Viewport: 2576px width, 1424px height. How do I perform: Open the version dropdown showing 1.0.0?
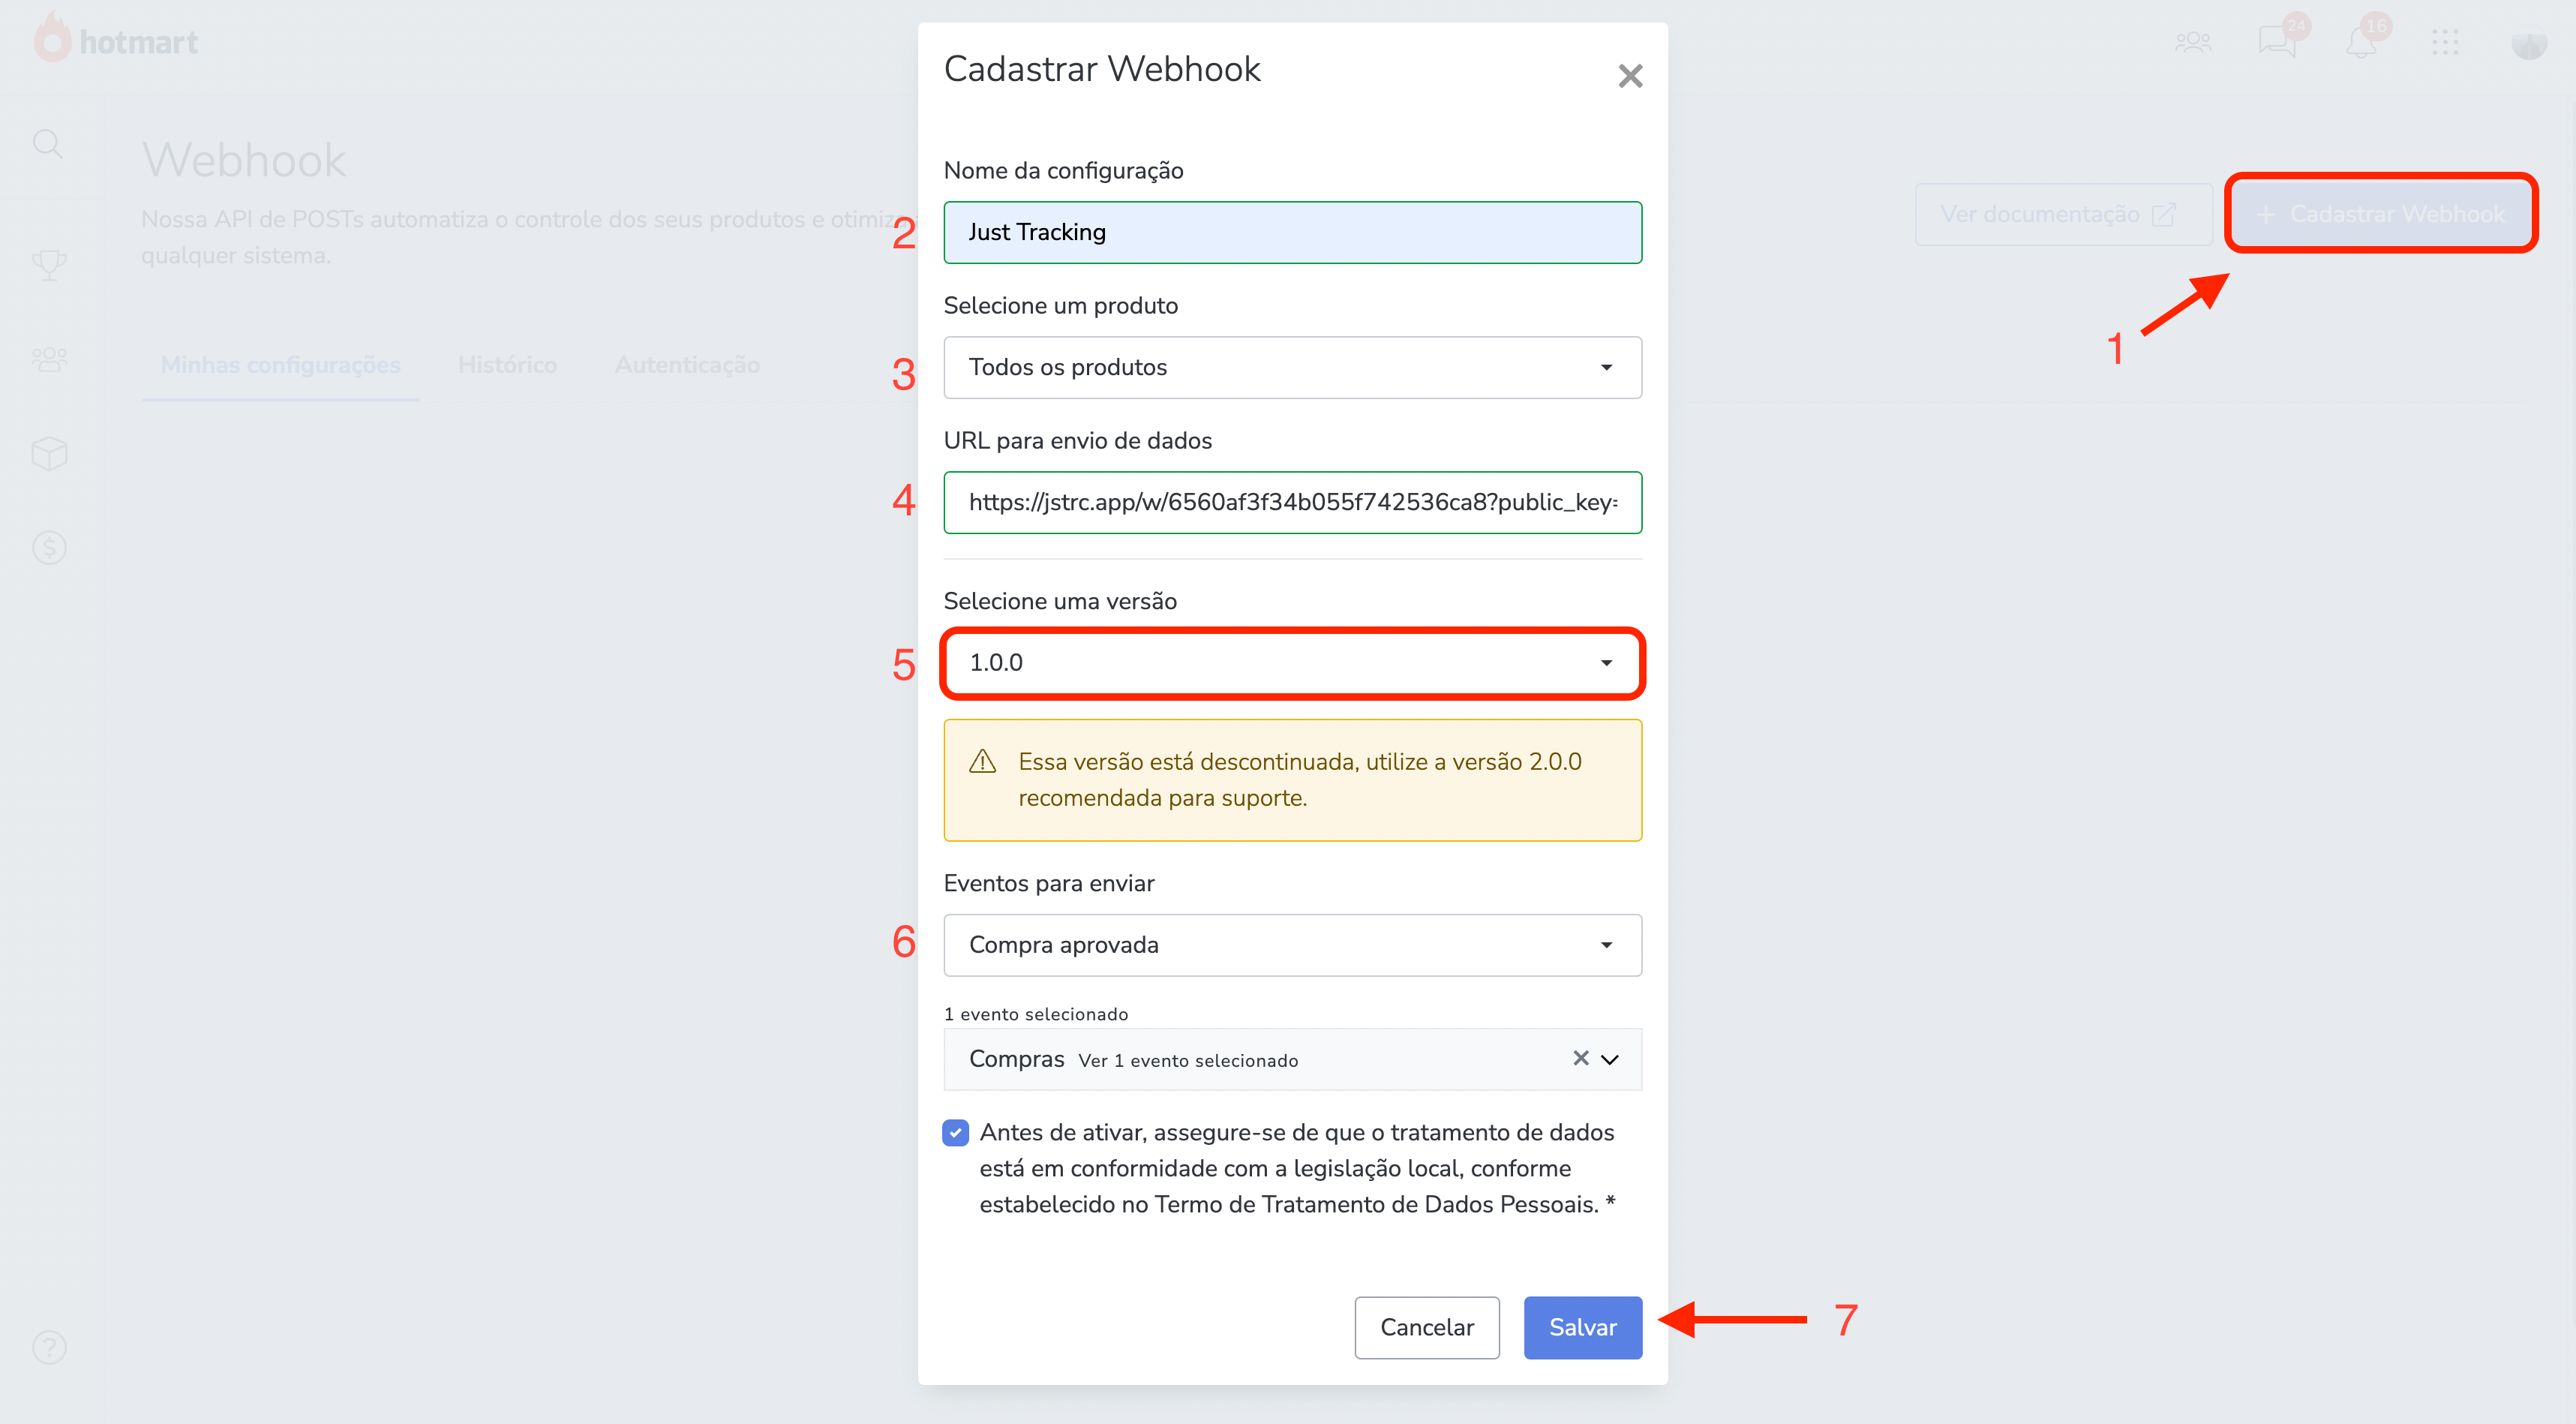tap(1292, 662)
